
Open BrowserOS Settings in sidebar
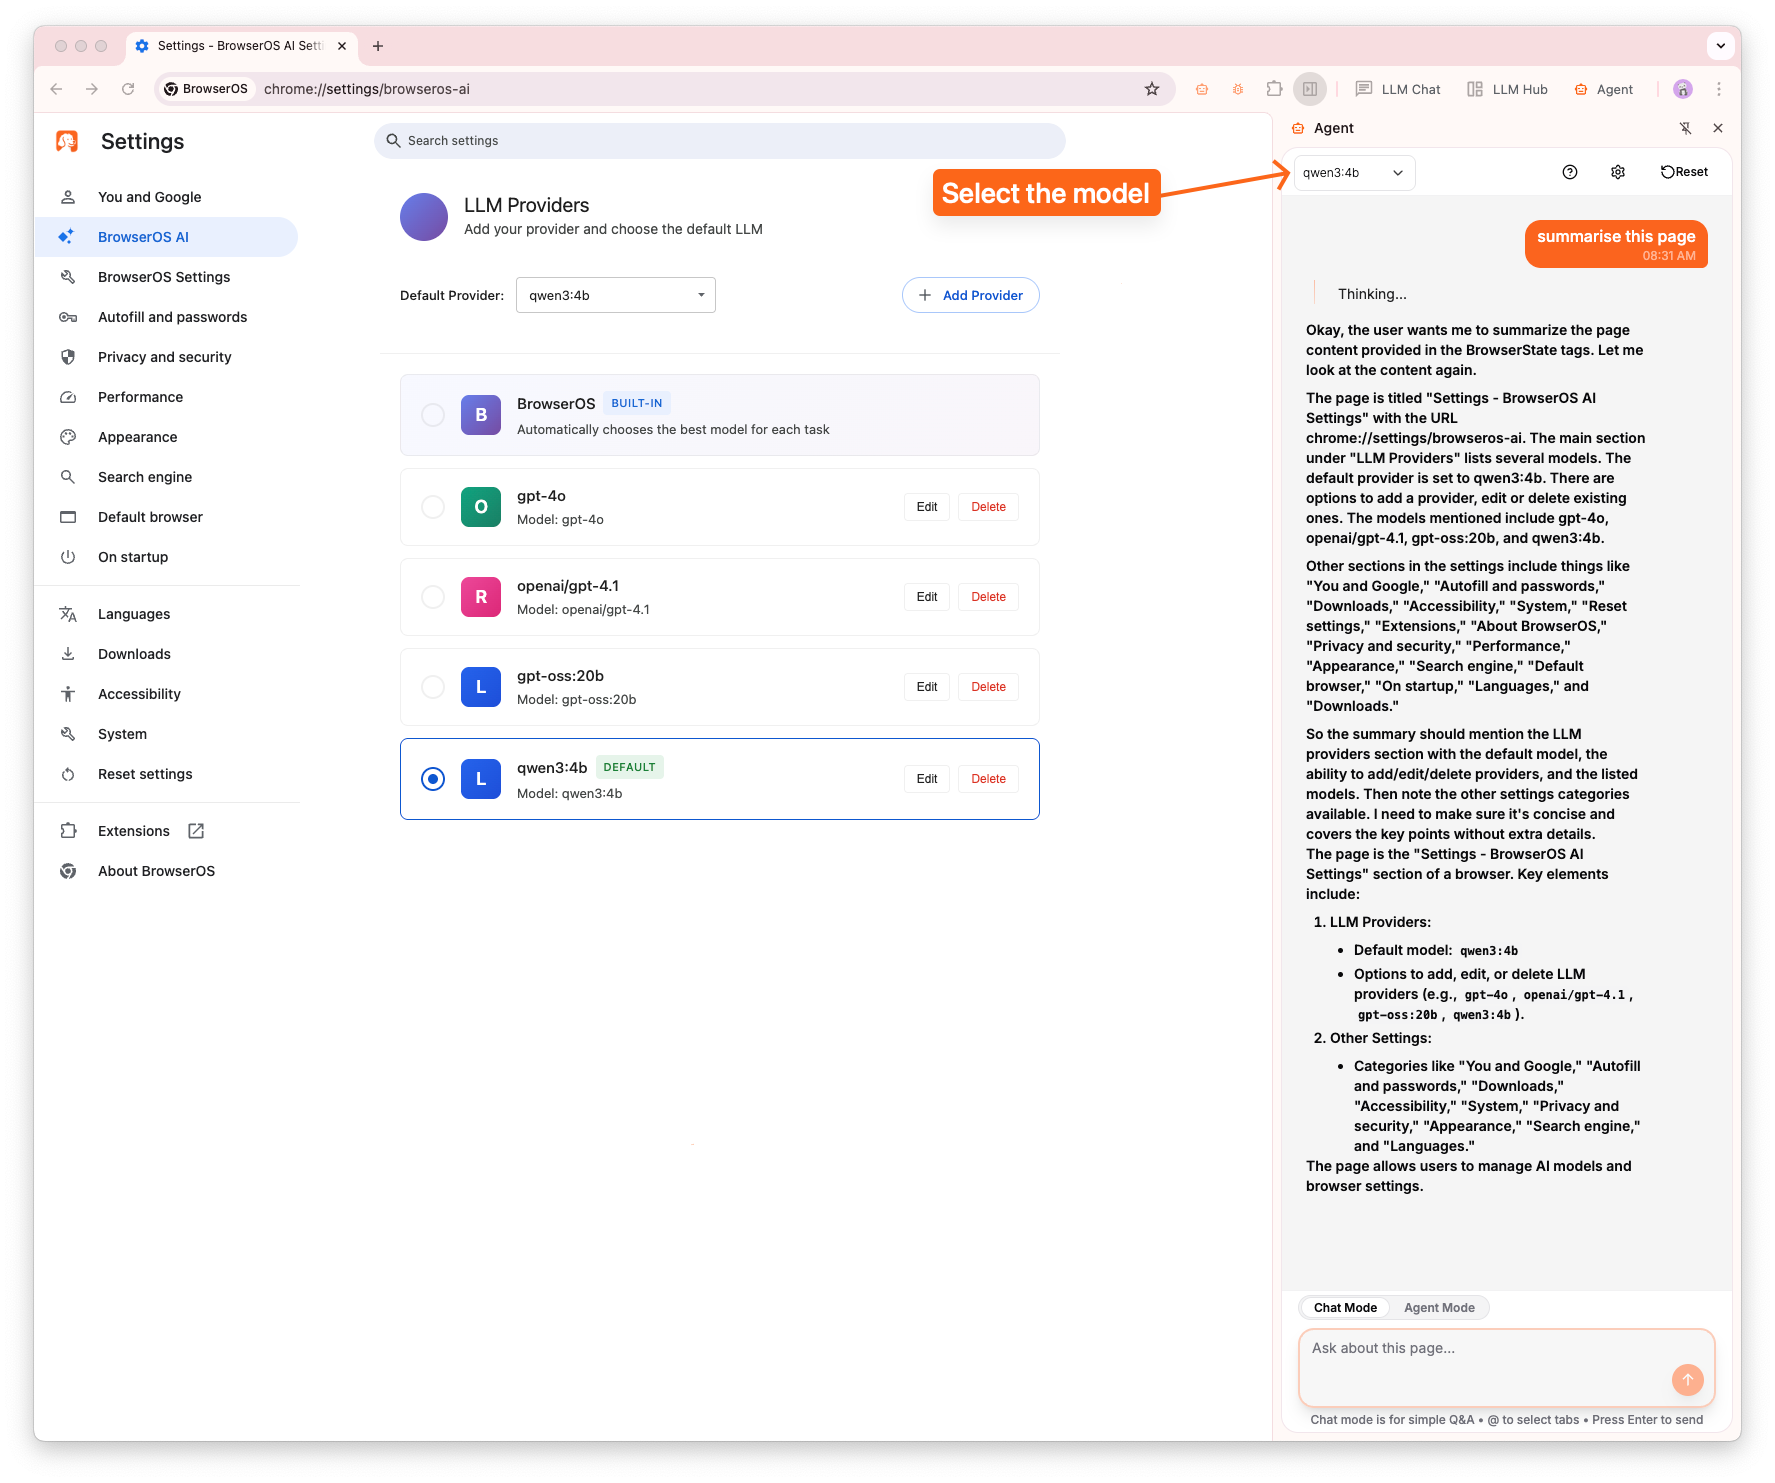(x=166, y=277)
